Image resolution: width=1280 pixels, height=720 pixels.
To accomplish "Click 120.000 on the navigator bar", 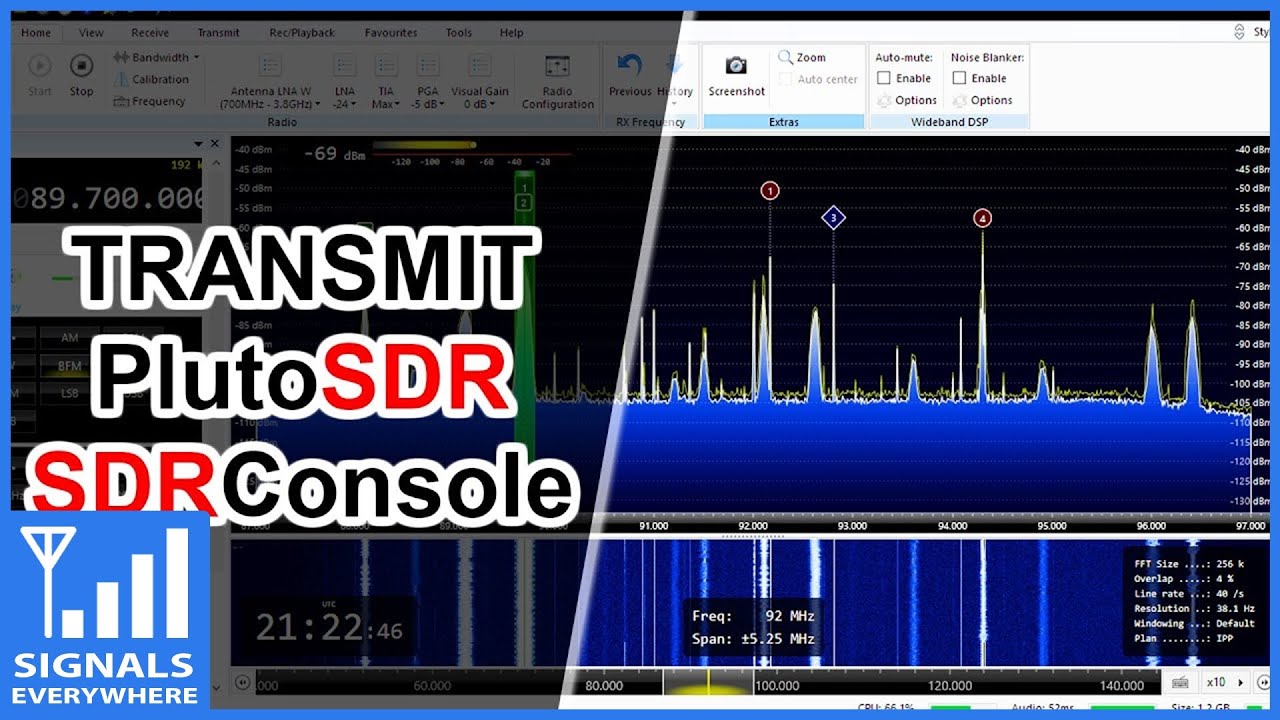I will point(950,686).
